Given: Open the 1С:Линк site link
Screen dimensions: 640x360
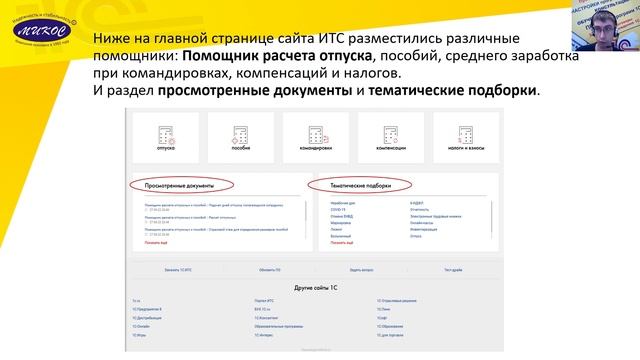Looking at the screenshot, I should coord(383,309).
